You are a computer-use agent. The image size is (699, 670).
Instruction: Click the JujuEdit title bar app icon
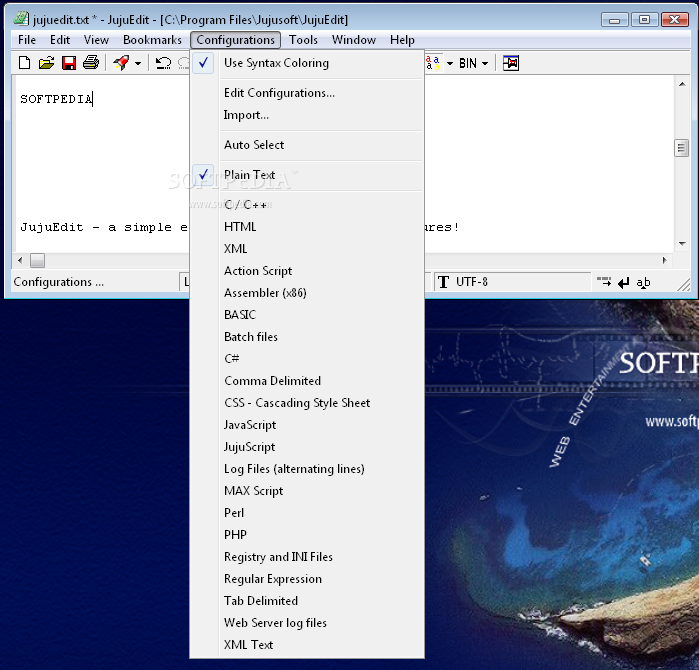[x=21, y=19]
